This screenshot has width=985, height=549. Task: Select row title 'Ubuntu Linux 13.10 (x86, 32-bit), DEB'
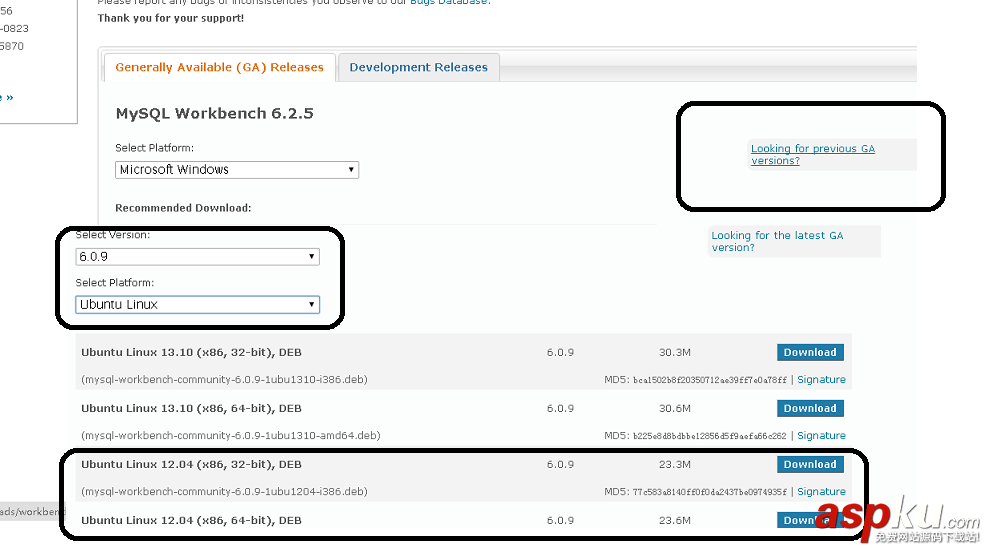[191, 352]
